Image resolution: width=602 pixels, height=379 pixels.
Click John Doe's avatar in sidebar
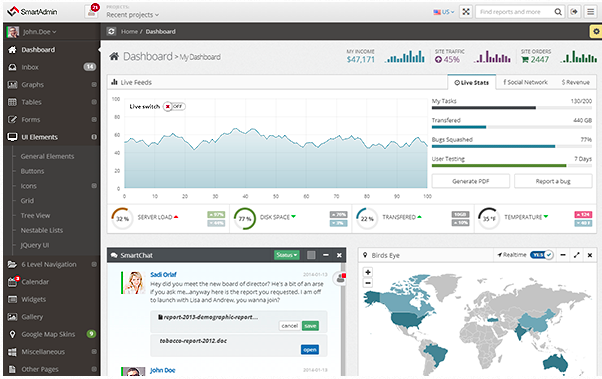(x=13, y=32)
